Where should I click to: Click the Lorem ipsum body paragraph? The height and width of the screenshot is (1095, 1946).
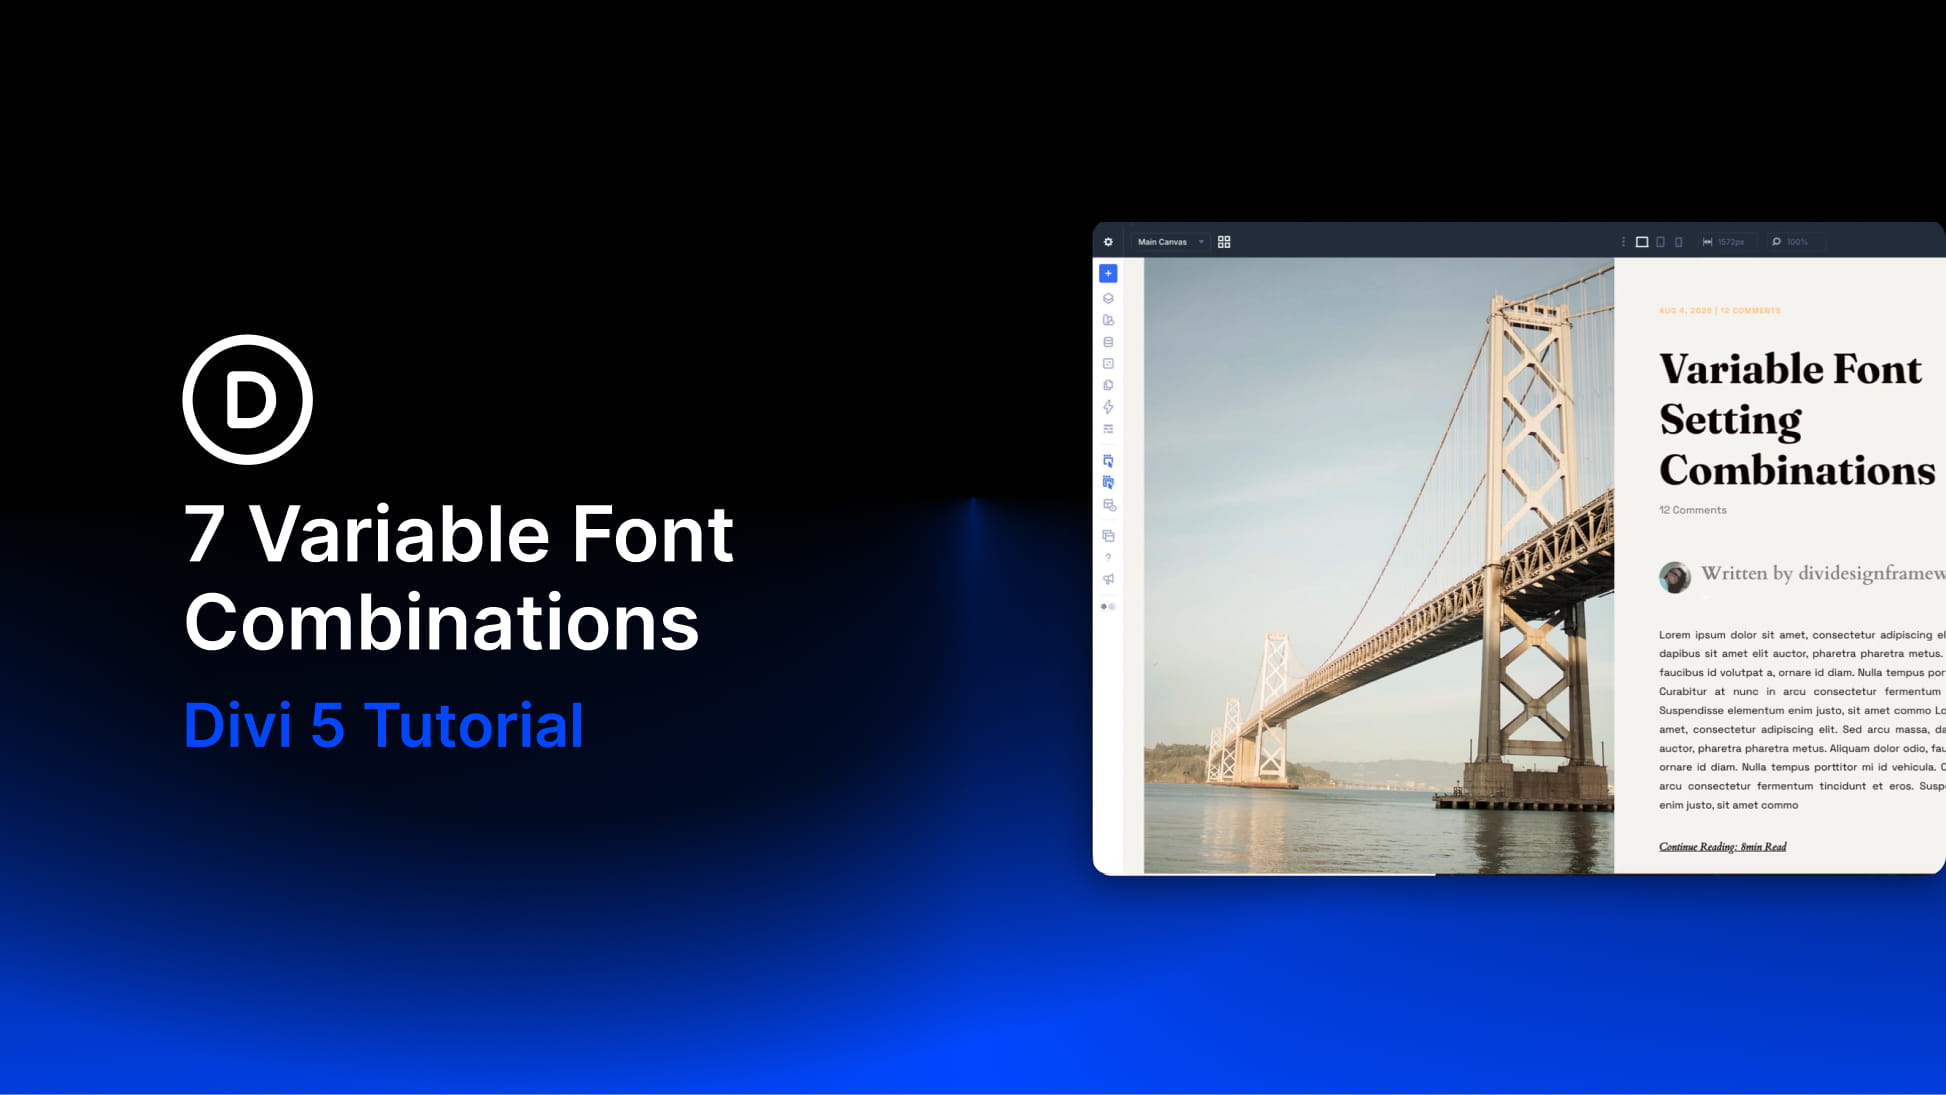pos(1802,720)
